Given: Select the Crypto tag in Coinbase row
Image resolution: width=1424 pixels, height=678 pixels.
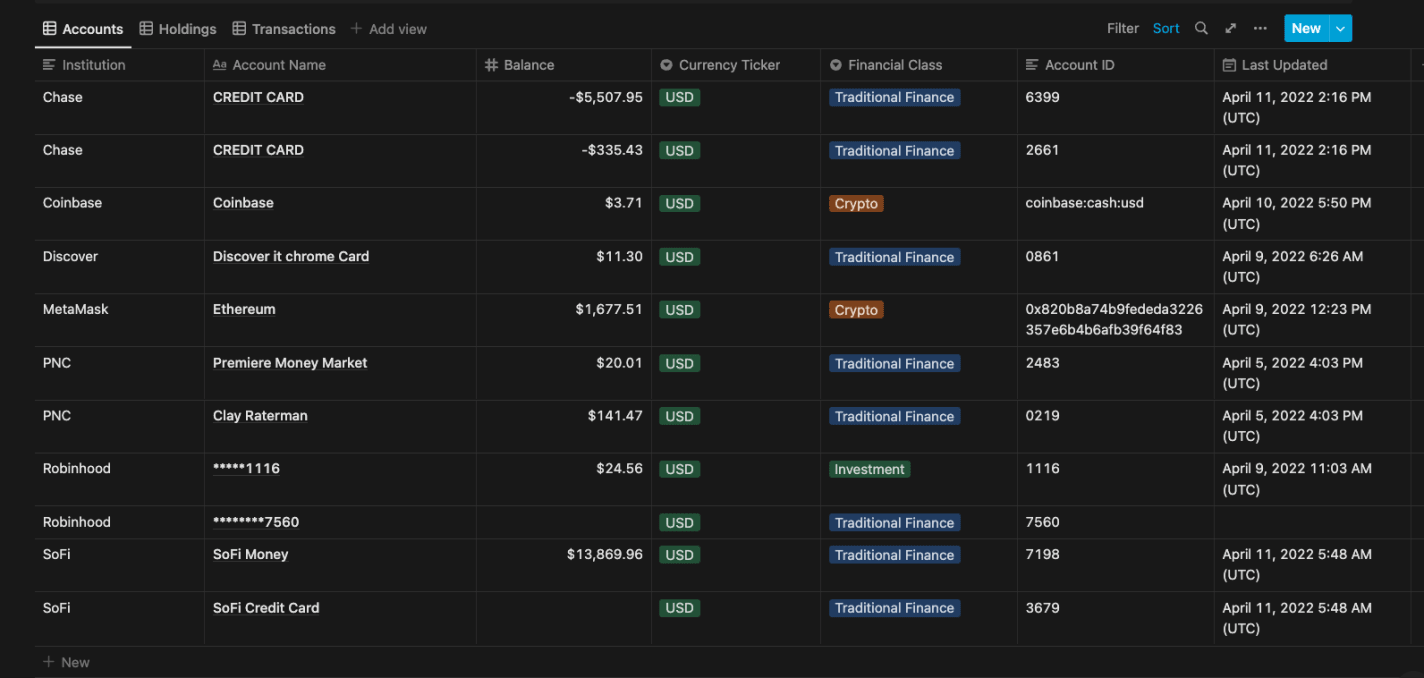Looking at the screenshot, I should [x=856, y=204].
